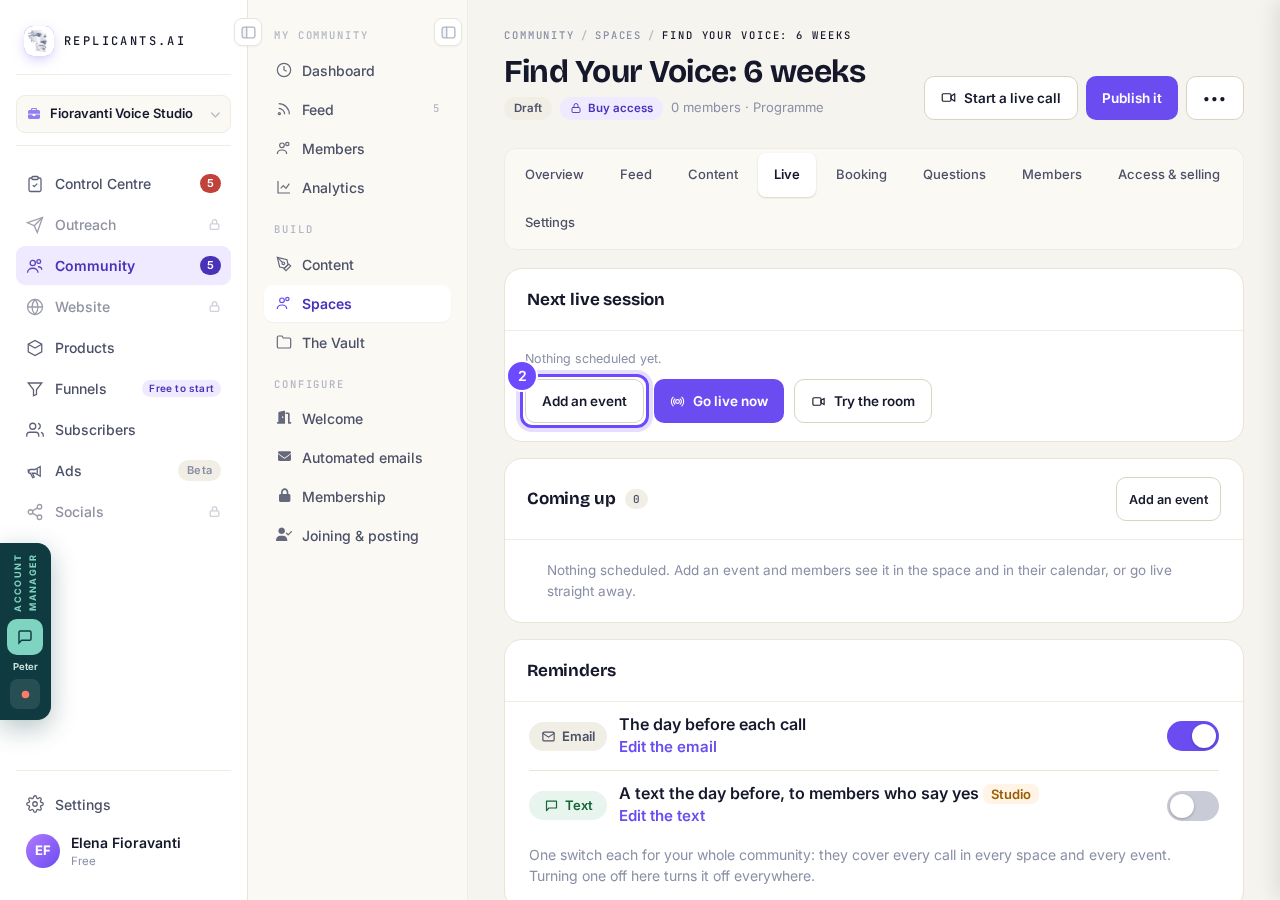
Task: Switch to the Booking tab
Action: 861,175
